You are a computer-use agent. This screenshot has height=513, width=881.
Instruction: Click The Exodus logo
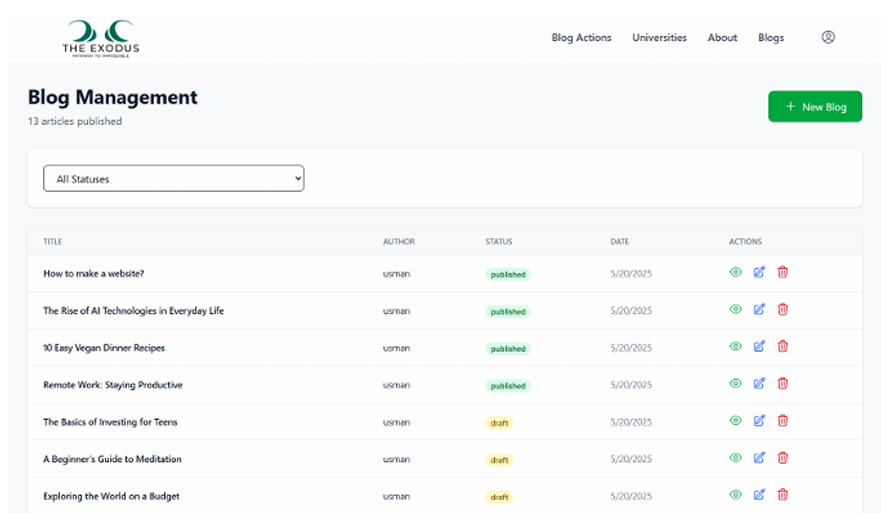(100, 38)
